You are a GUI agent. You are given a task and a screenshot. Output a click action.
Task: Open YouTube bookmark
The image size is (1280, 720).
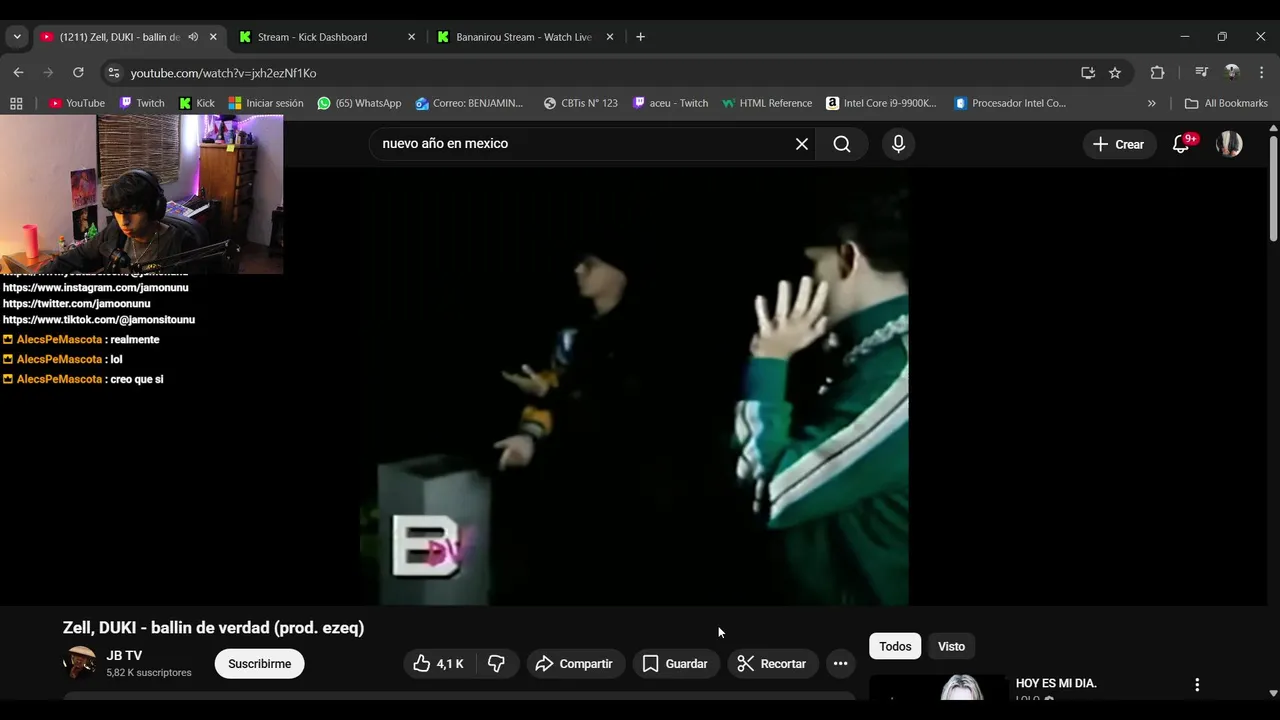[77, 103]
